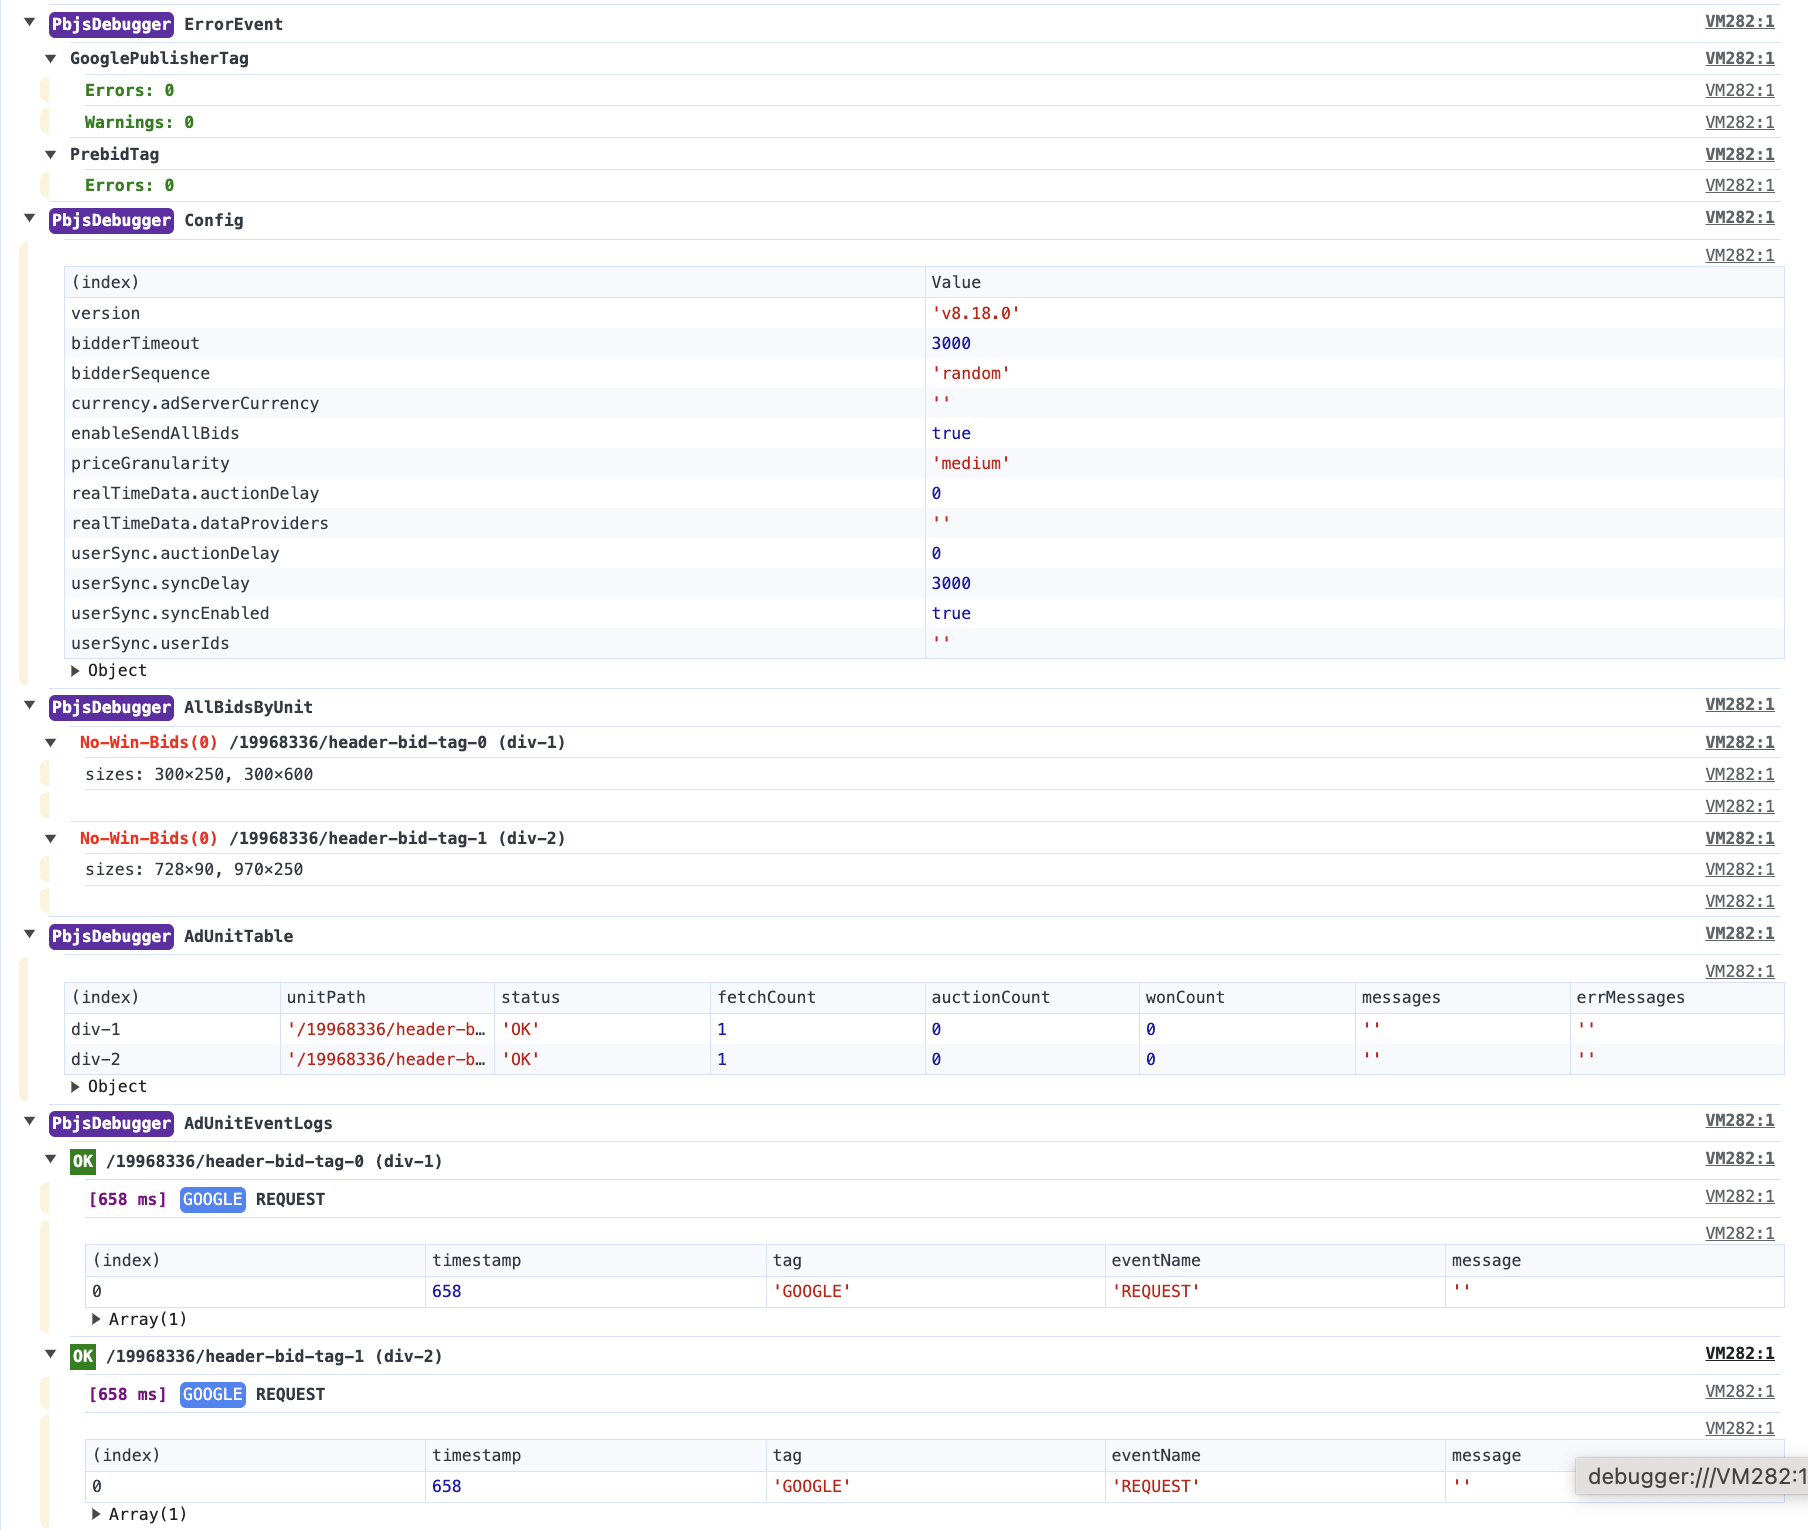Viewport: 1808px width, 1530px height.
Task: Click the green OK badge for header-bid-tag-0
Action: [x=83, y=1161]
